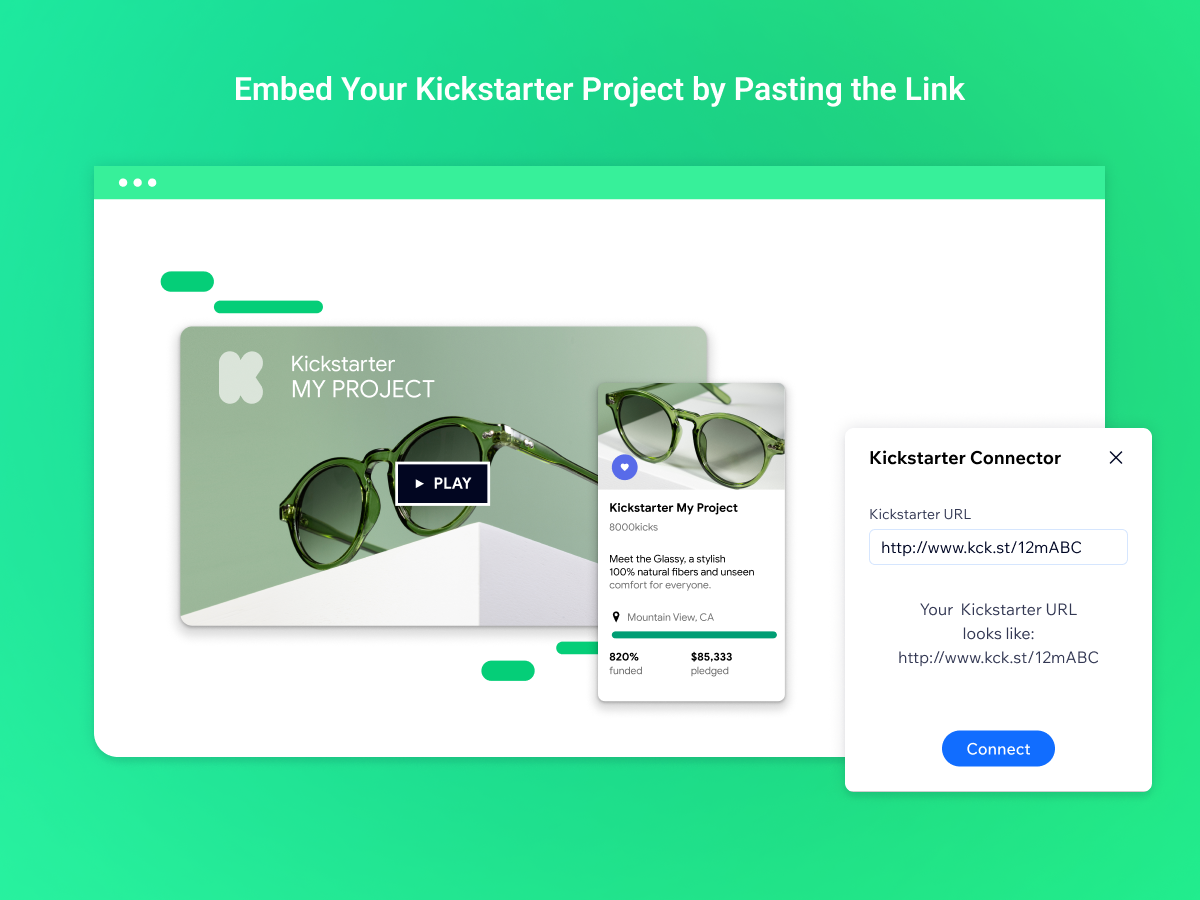
Task: Play the Kickstarter project video
Action: tap(443, 483)
